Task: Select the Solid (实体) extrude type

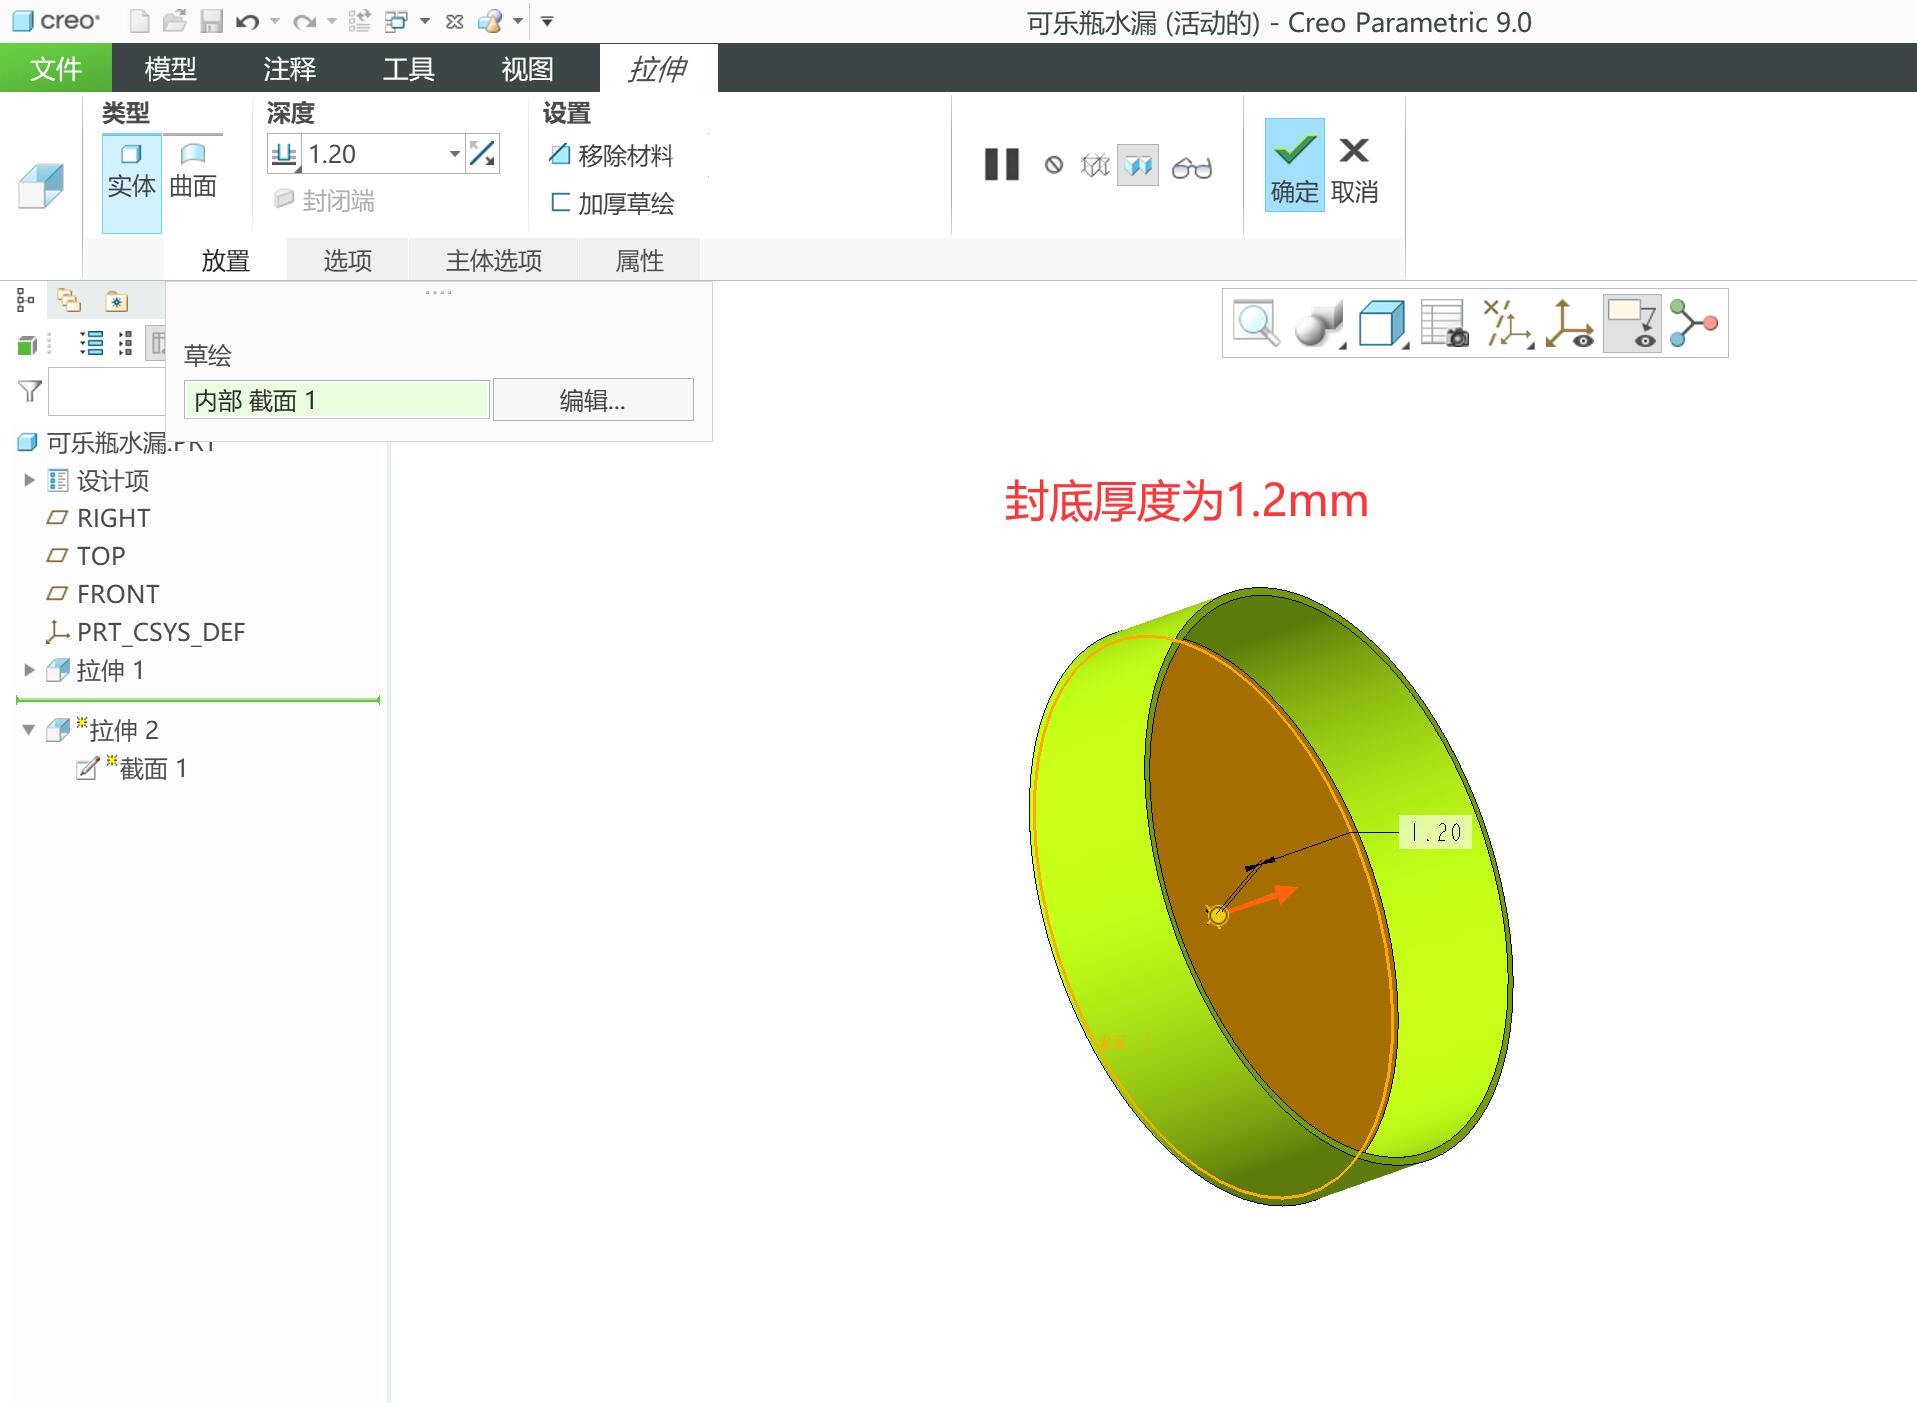Action: 131,183
